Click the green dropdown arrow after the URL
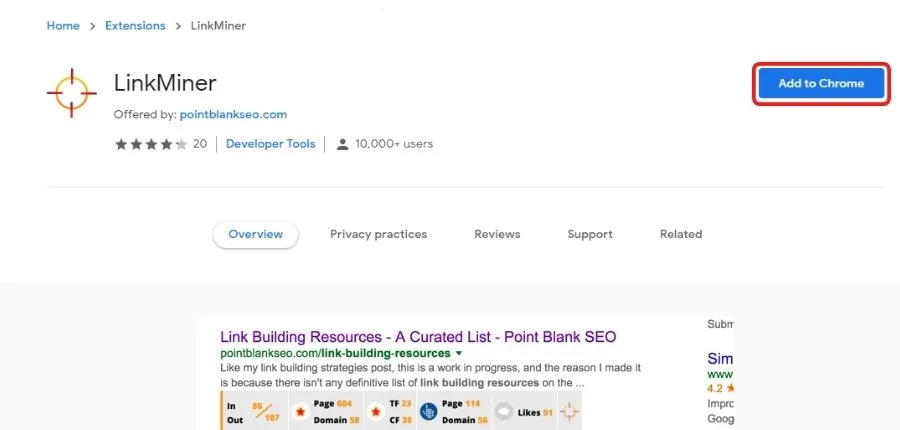The image size is (900, 430). point(459,353)
